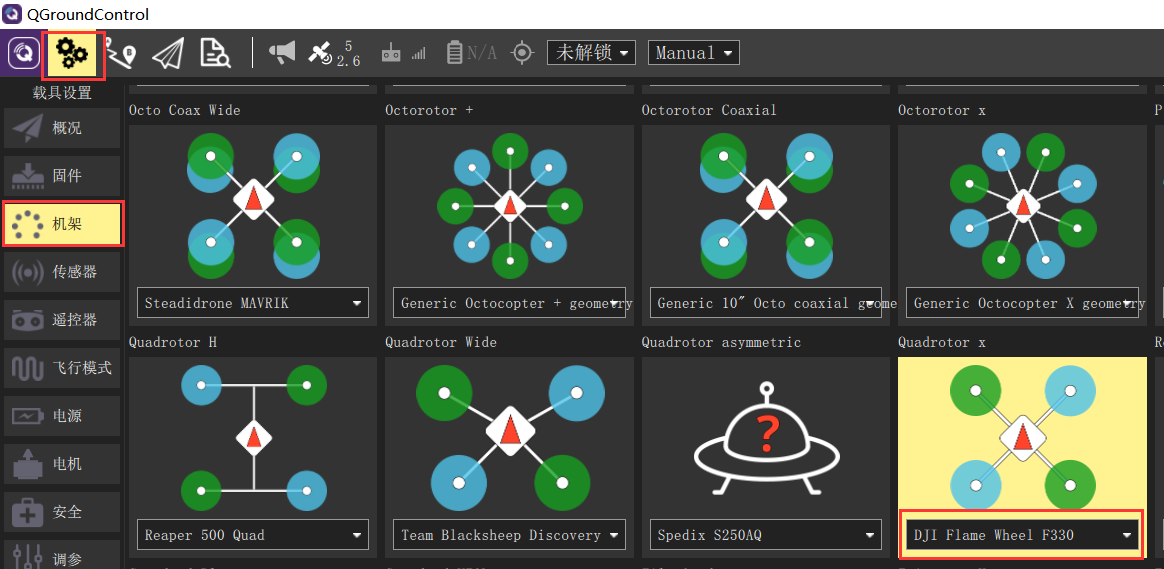
Task: Switch to Fly view paper plane icon
Action: coord(168,53)
